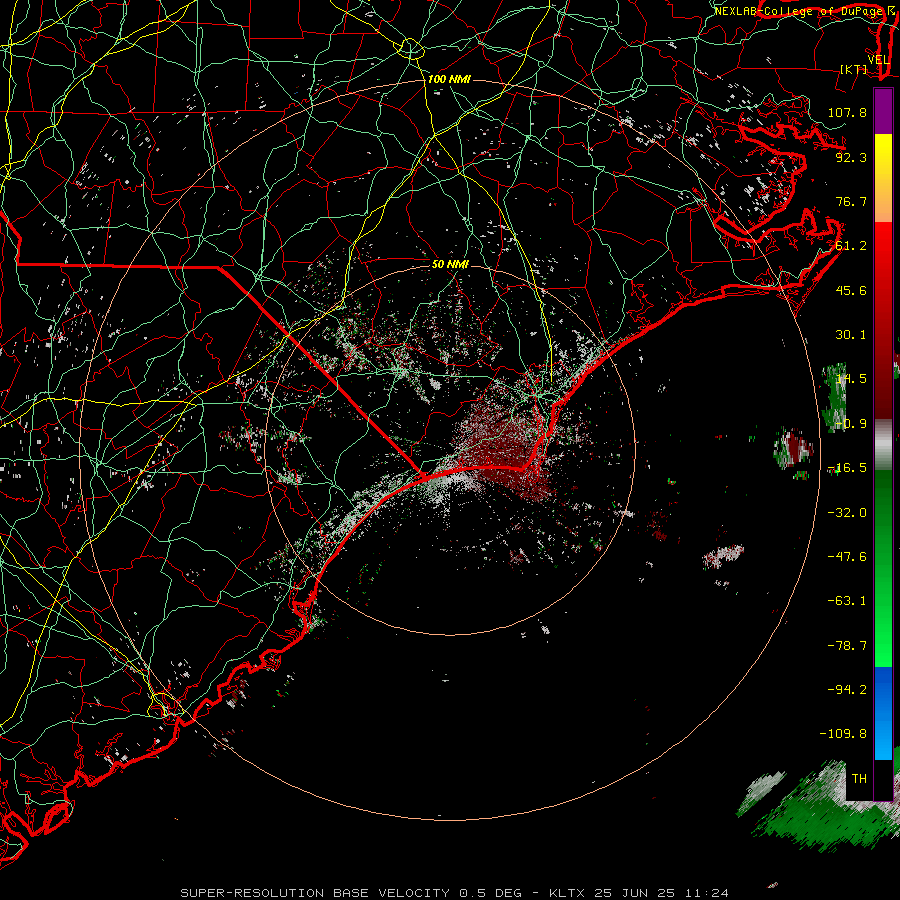Click the 61.2 velocity scale value
The height and width of the screenshot is (900, 900).
pyautogui.click(x=851, y=246)
